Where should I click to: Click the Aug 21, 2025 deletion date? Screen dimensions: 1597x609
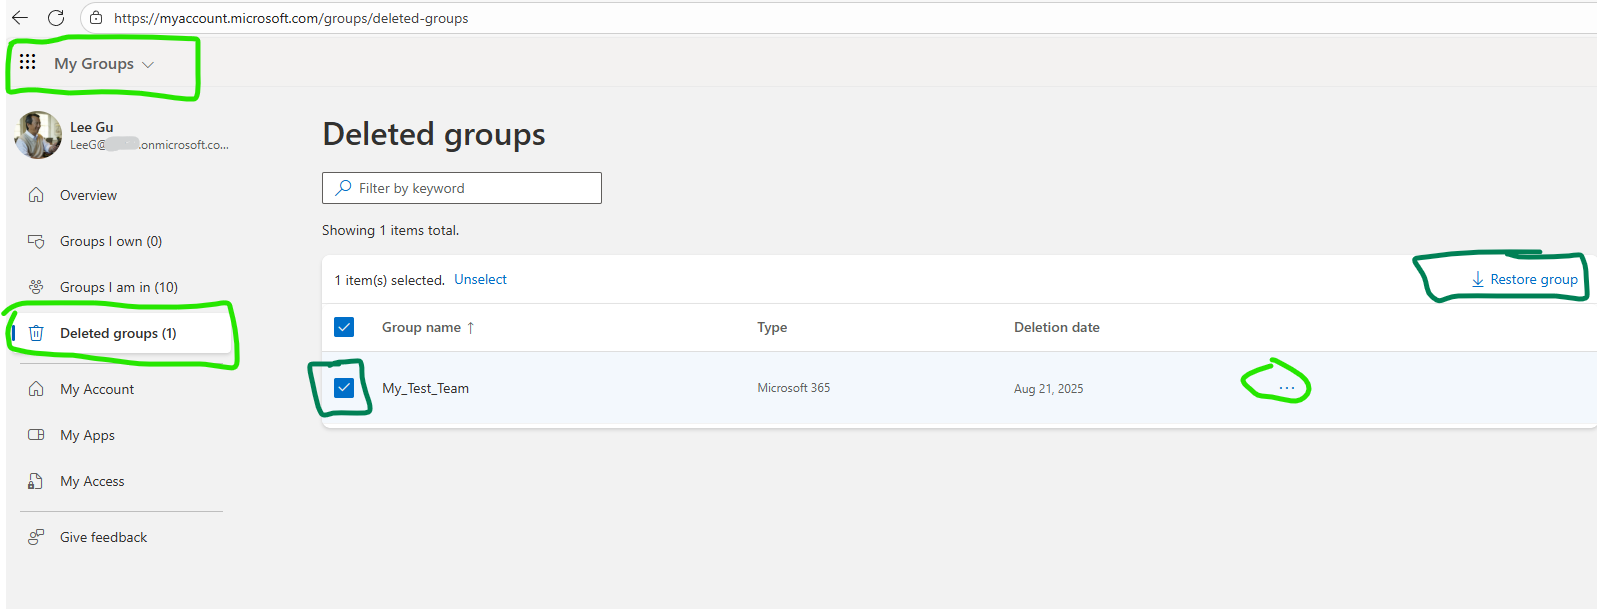pyautogui.click(x=1048, y=389)
